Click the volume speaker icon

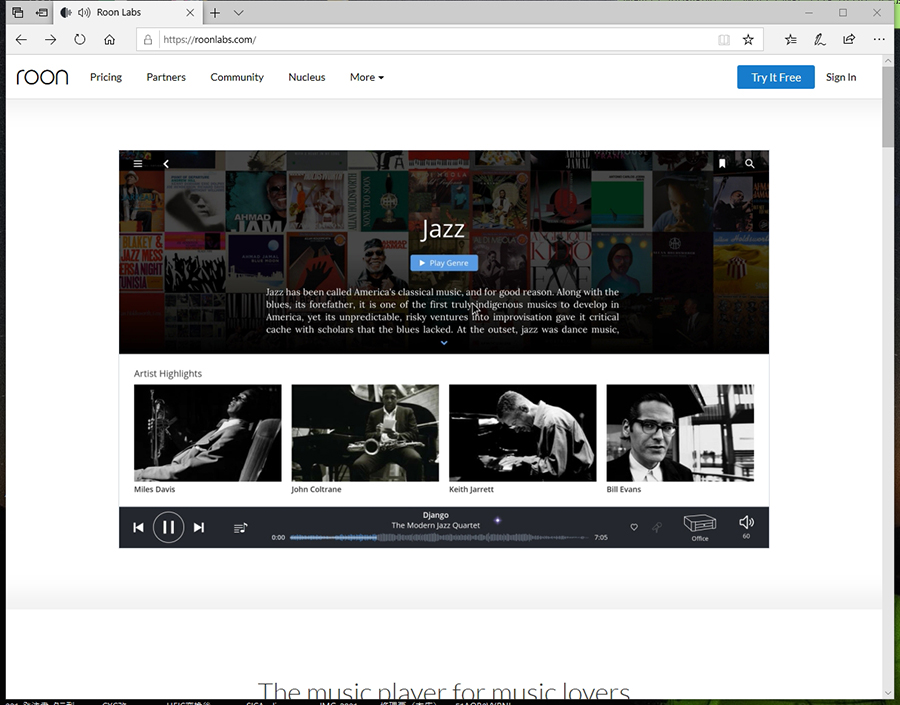point(746,522)
